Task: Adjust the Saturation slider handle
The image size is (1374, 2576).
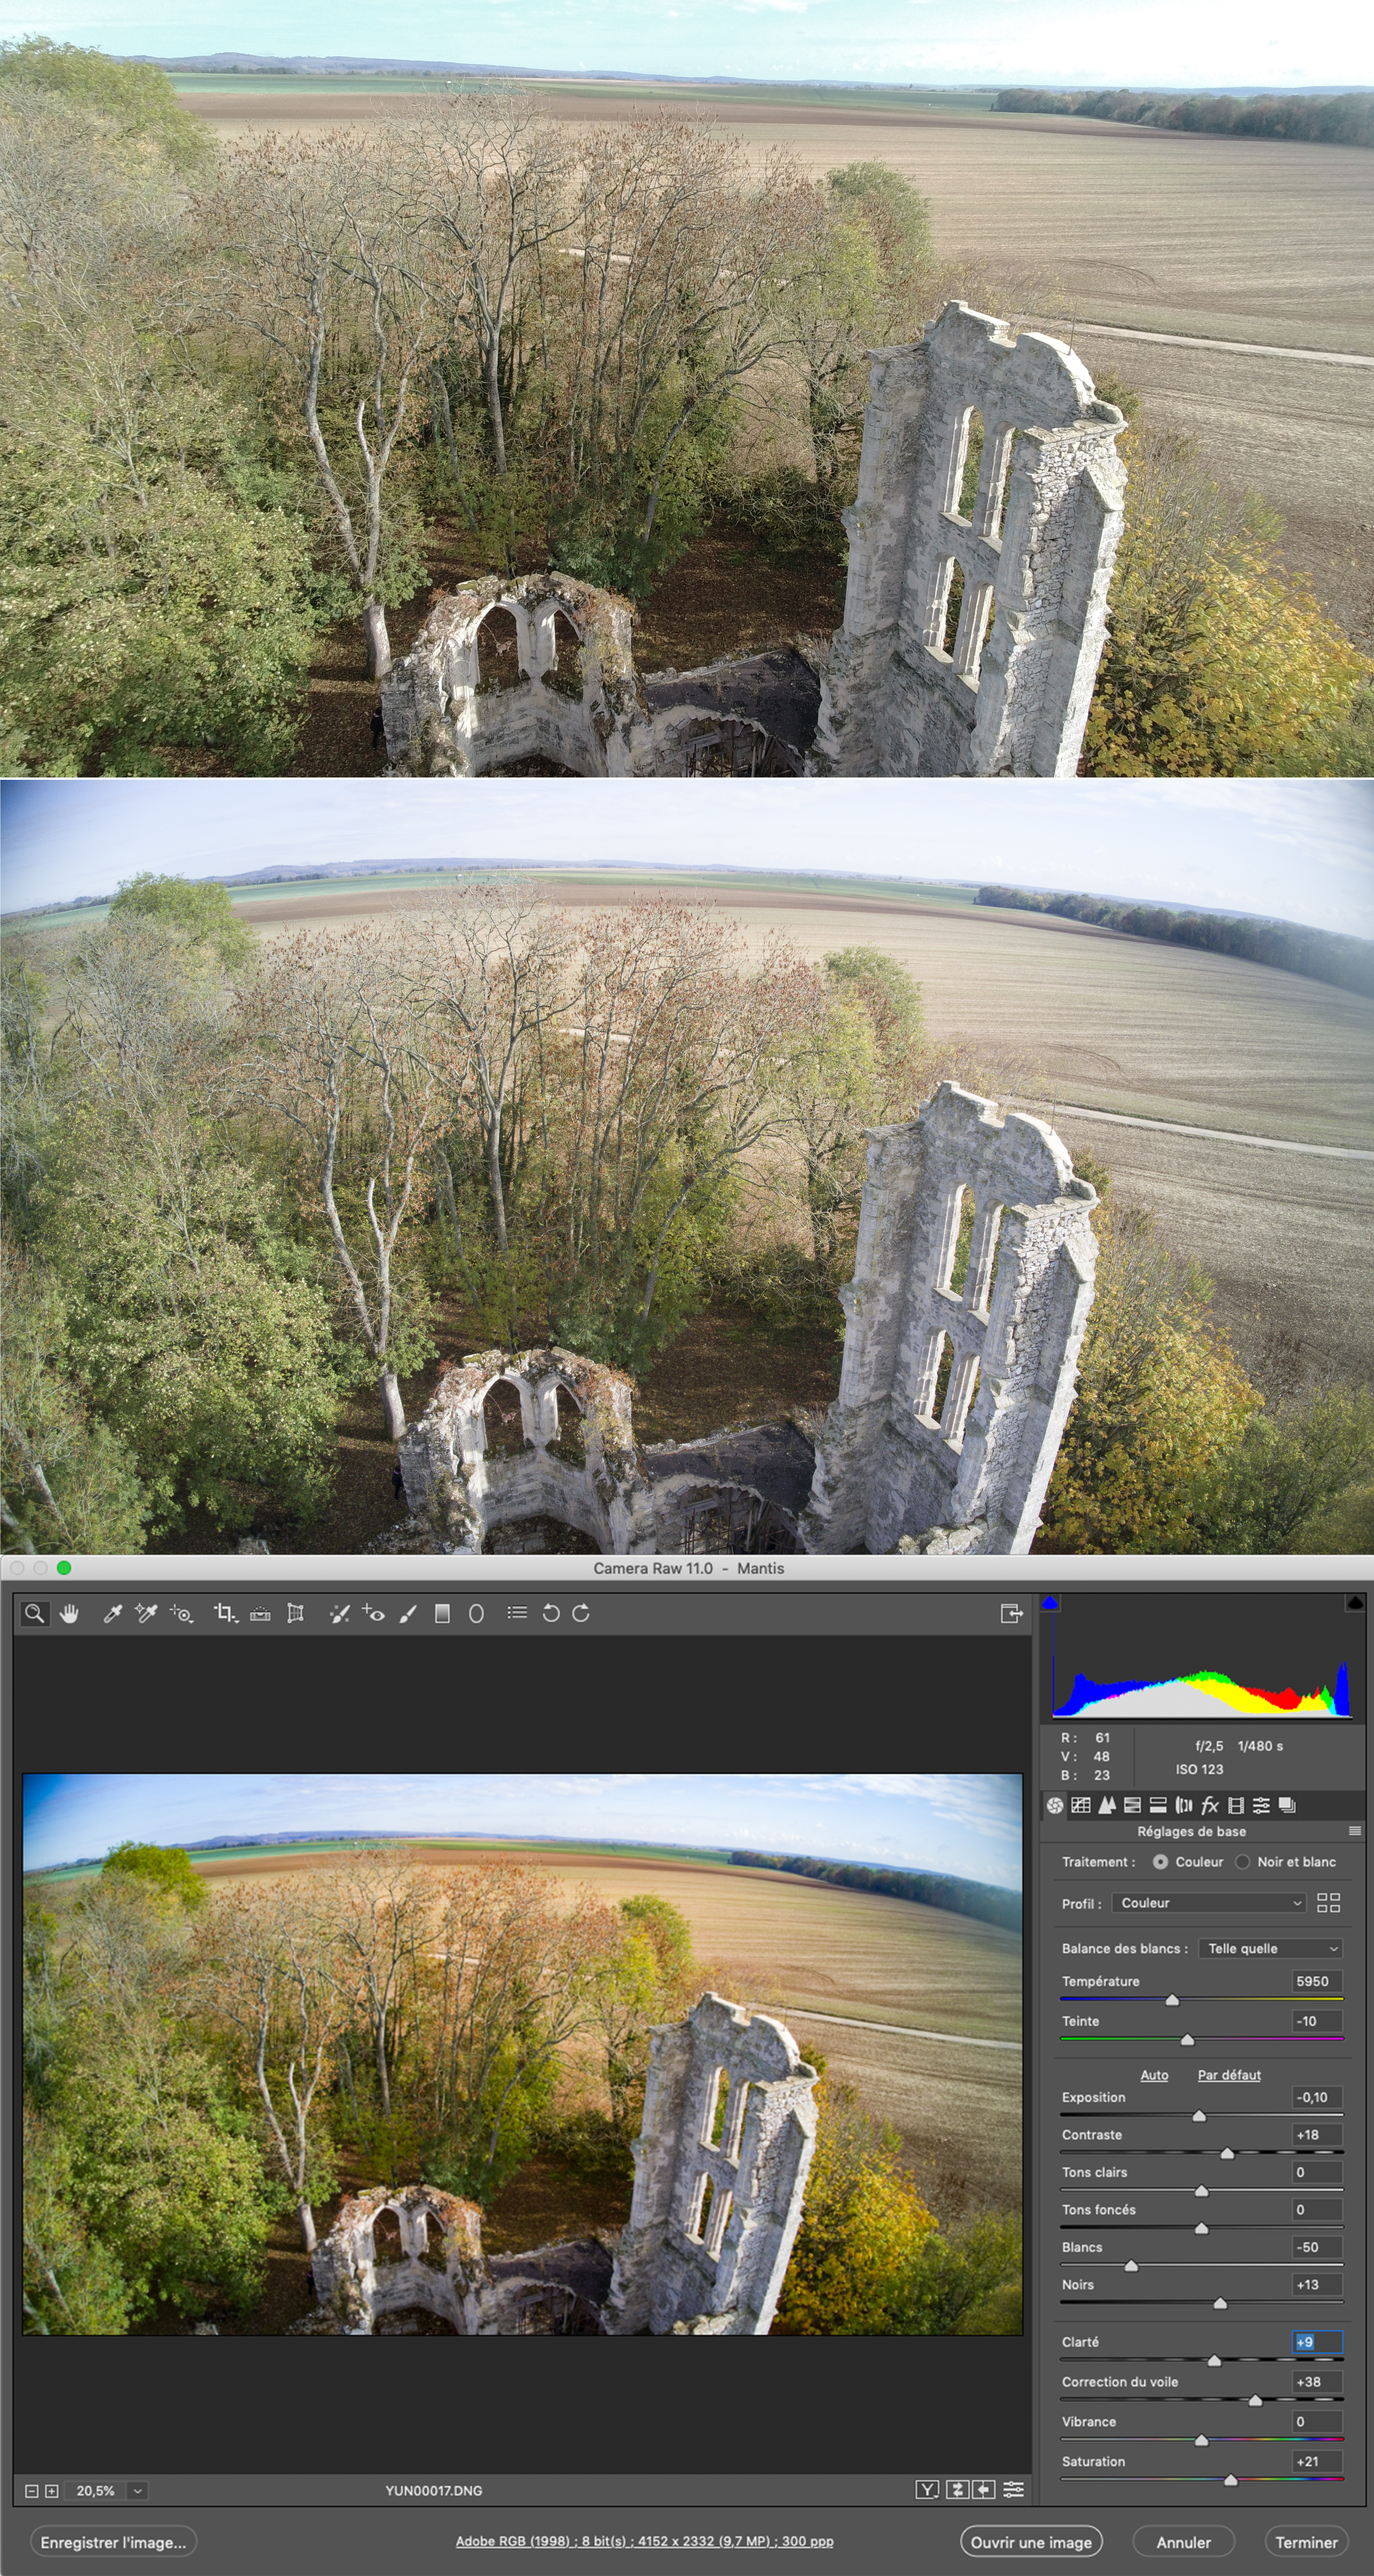Action: tap(1231, 2480)
